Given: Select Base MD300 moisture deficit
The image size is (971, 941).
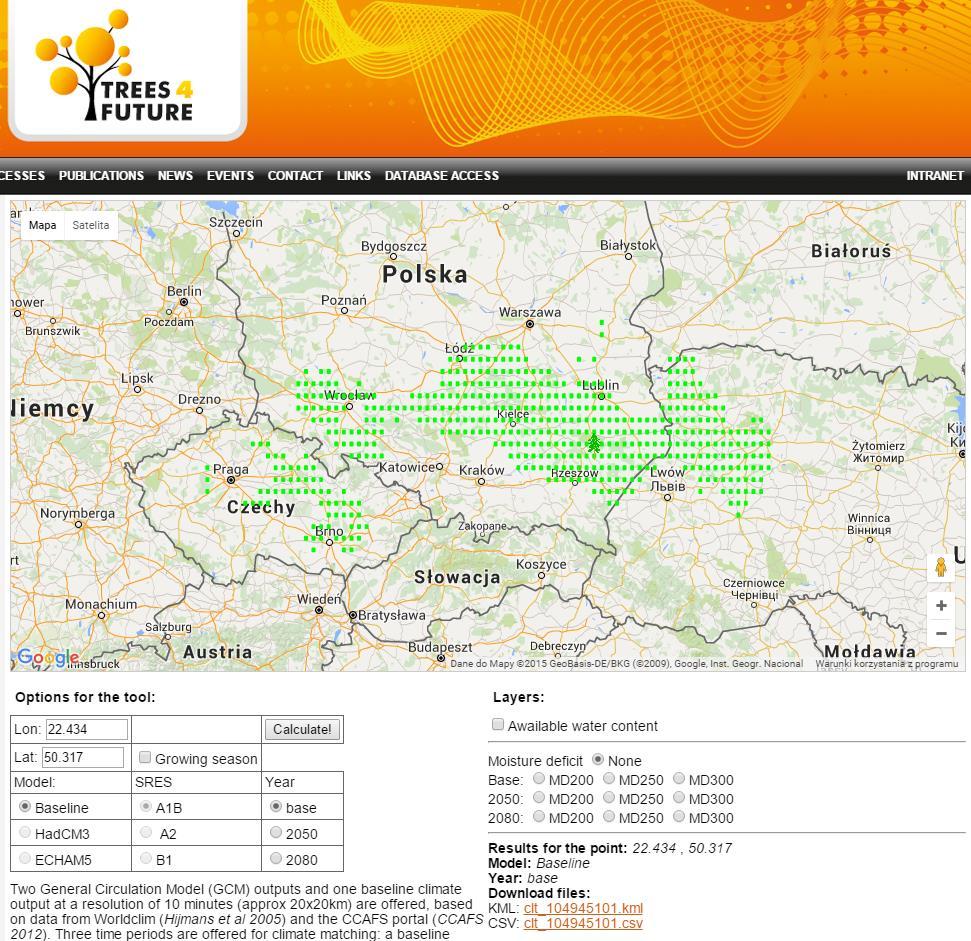Looking at the screenshot, I should [679, 778].
